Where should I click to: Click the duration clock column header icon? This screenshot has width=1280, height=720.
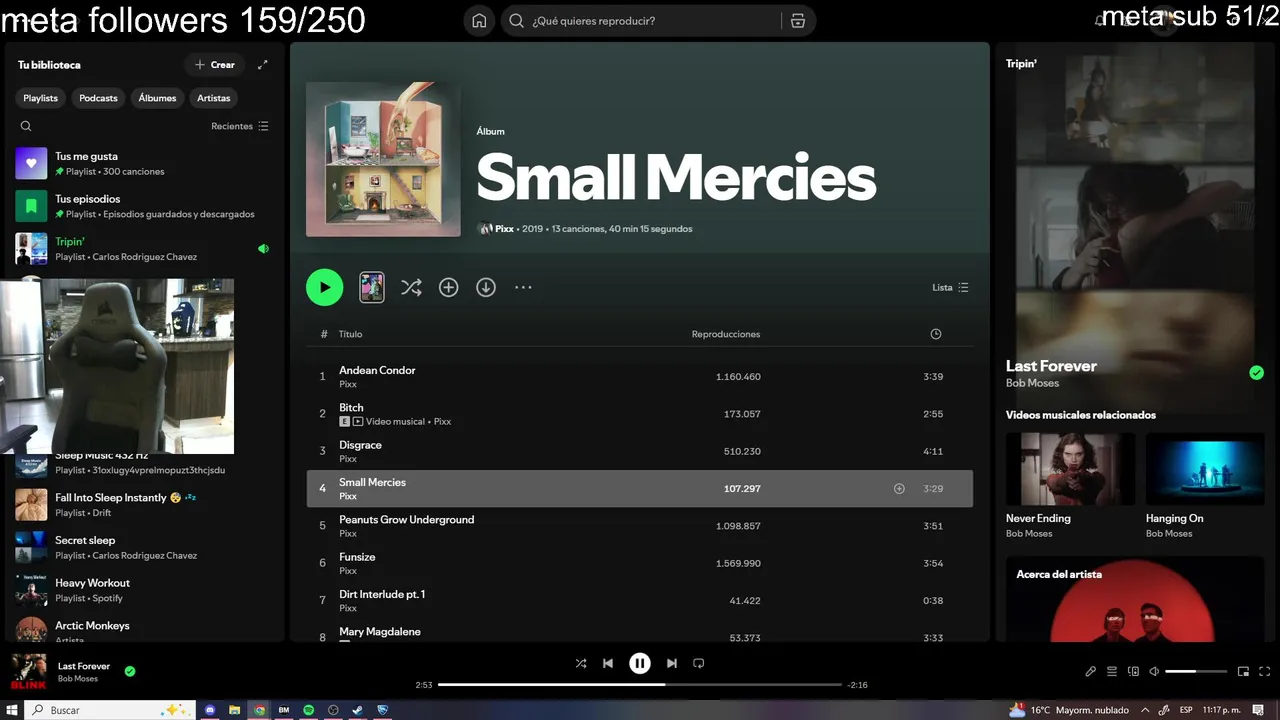pos(936,334)
